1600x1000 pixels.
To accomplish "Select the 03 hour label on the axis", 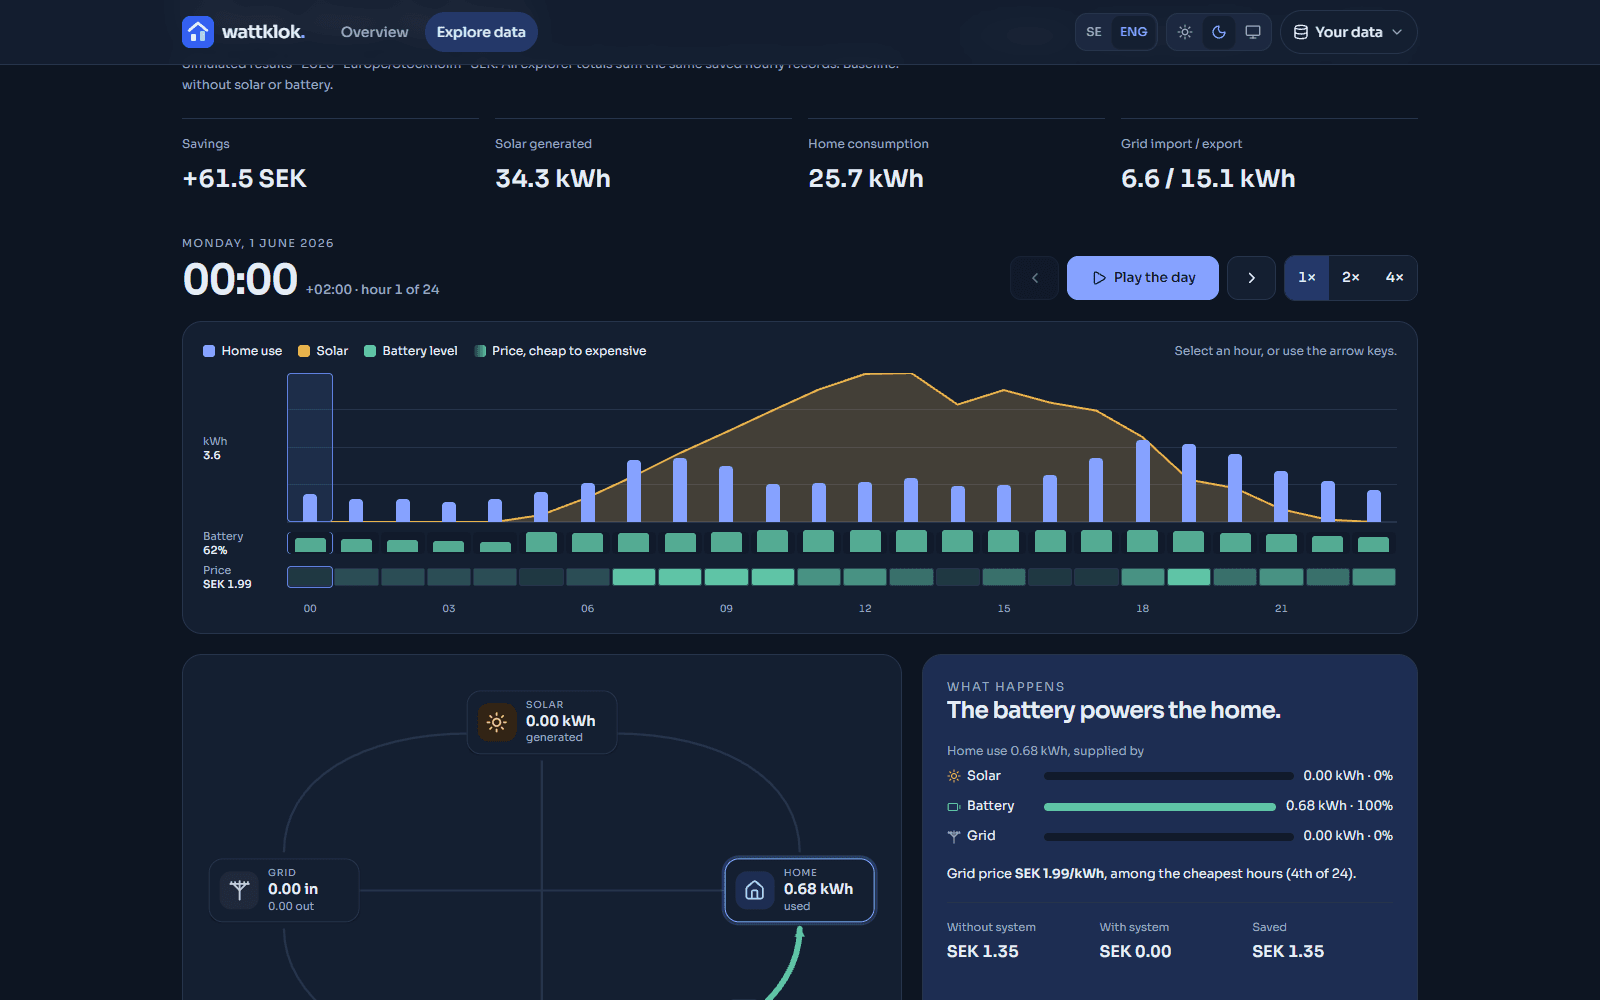I will pos(449,608).
